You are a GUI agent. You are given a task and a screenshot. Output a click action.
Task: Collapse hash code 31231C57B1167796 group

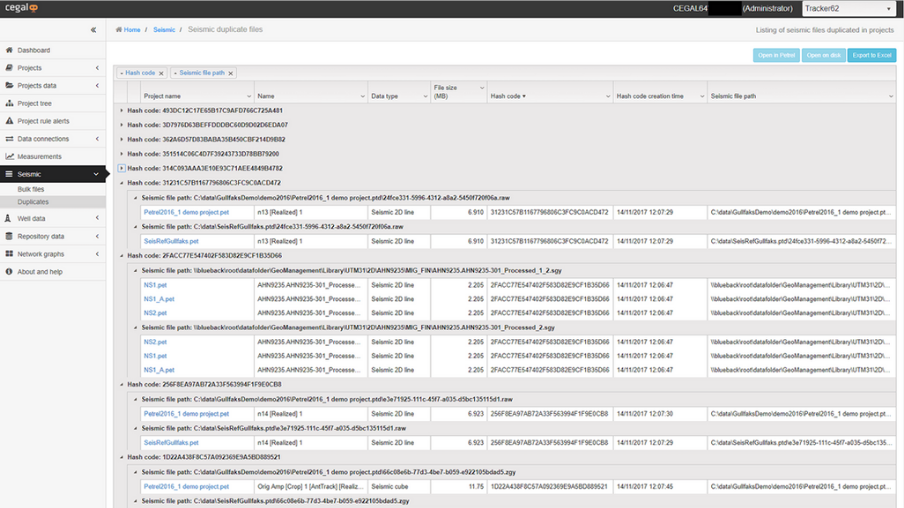pyautogui.click(x=122, y=183)
